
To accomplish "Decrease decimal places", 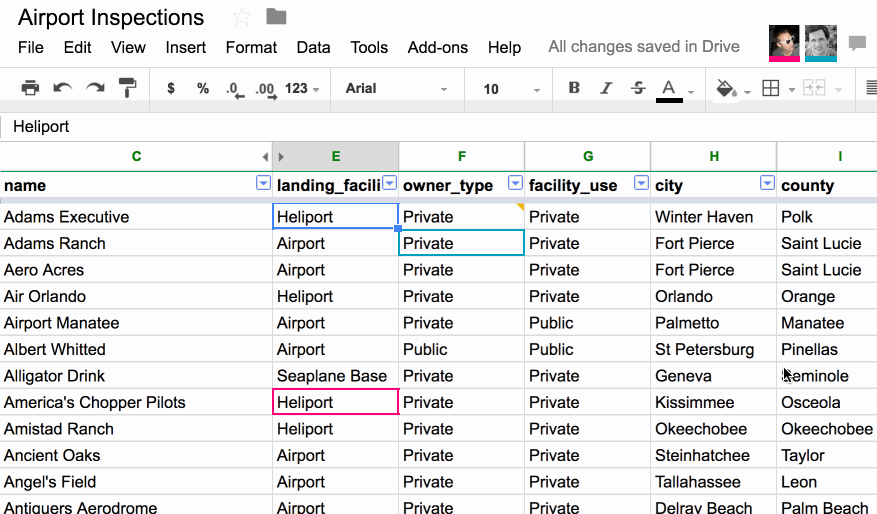I will (235, 90).
